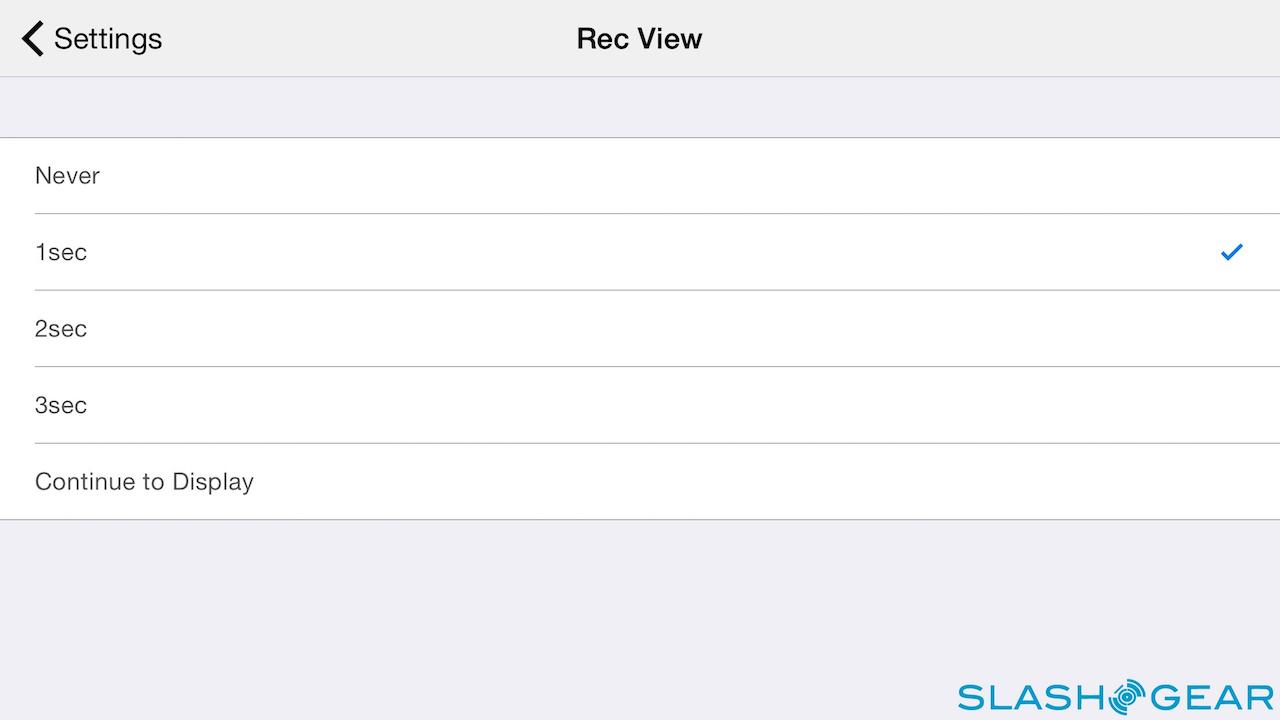Pick the 3sec option
The height and width of the screenshot is (720, 1280).
[x=640, y=405]
